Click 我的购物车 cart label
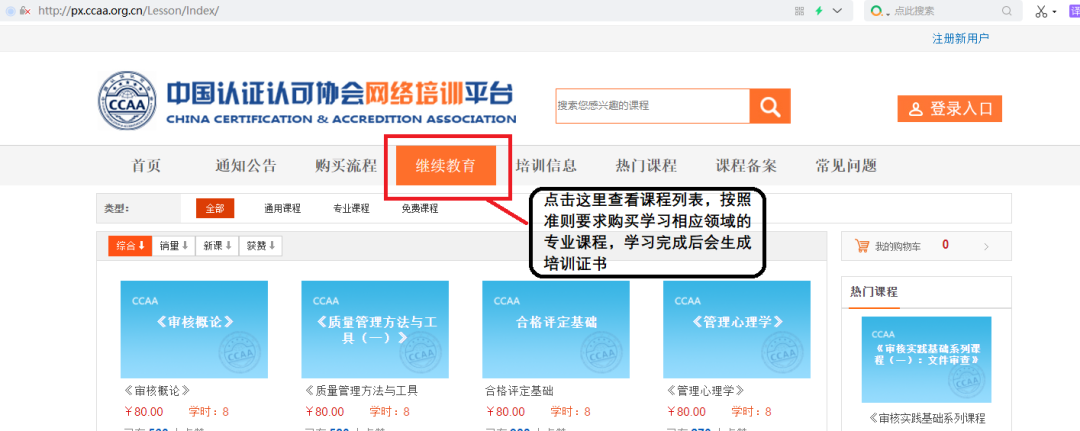 pyautogui.click(x=898, y=246)
